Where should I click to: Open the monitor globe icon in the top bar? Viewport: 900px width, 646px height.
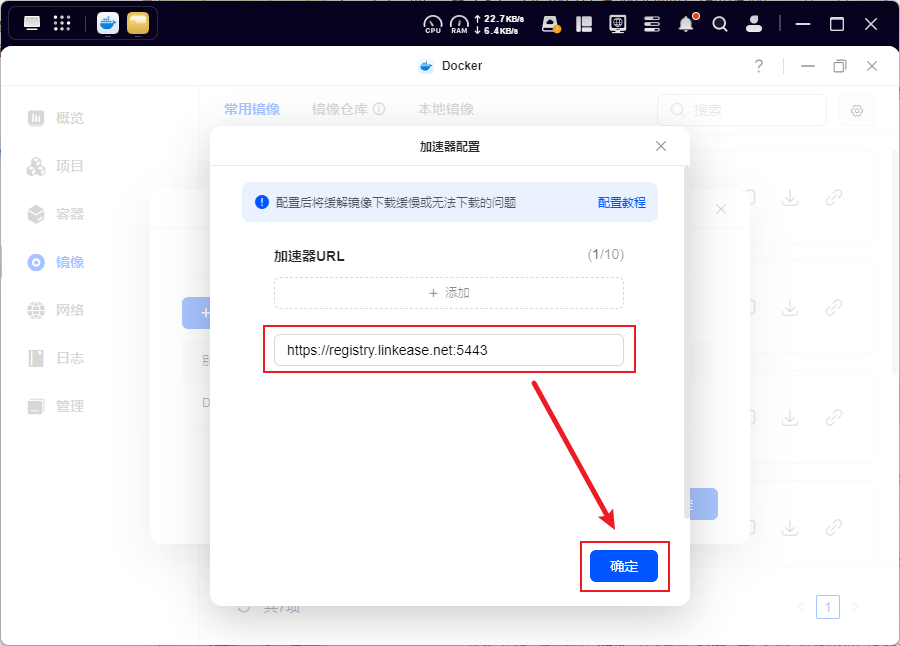point(618,24)
